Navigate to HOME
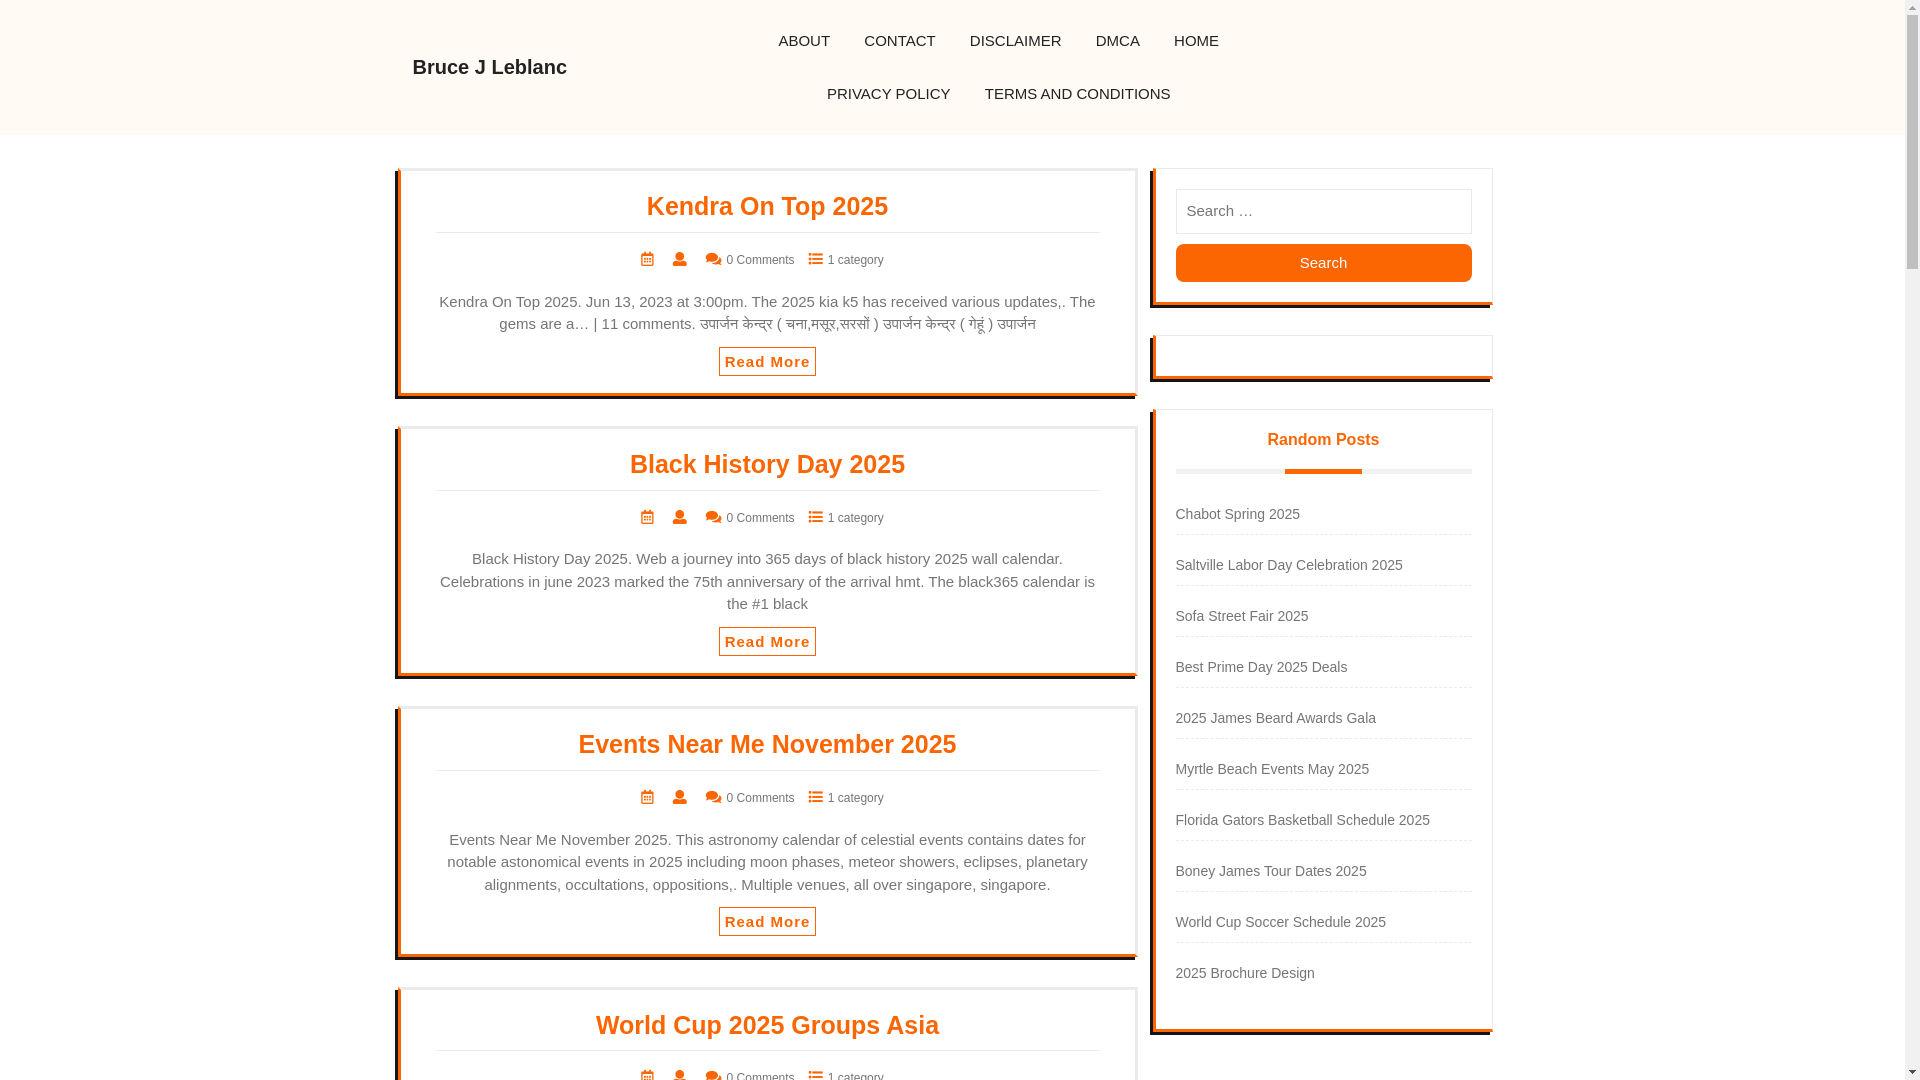 [1196, 41]
